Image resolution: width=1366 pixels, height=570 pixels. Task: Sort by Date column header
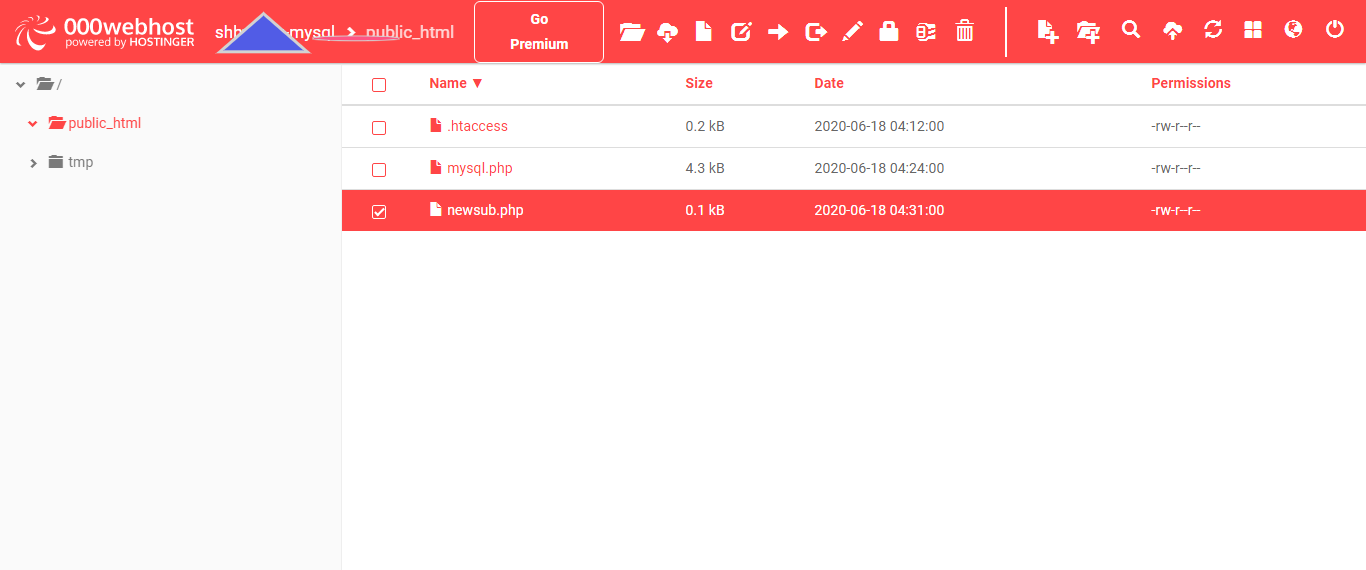pos(829,83)
